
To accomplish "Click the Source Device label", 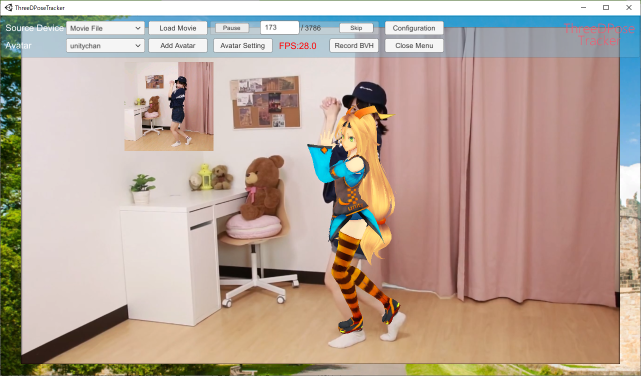I will click(35, 28).
